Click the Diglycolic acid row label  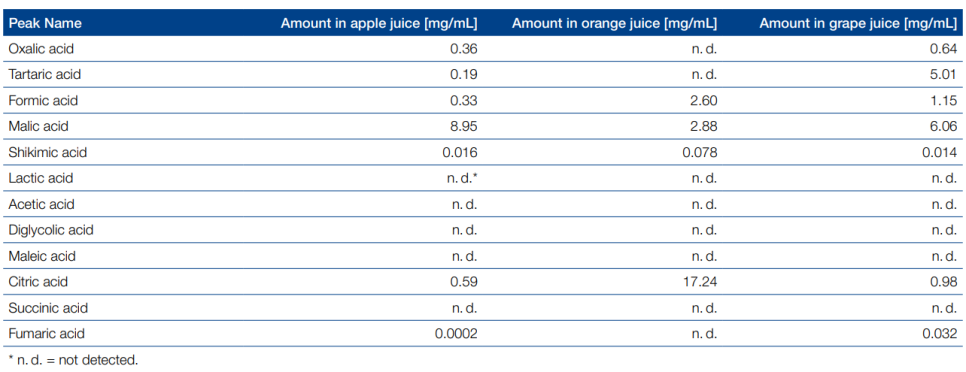click(51, 230)
